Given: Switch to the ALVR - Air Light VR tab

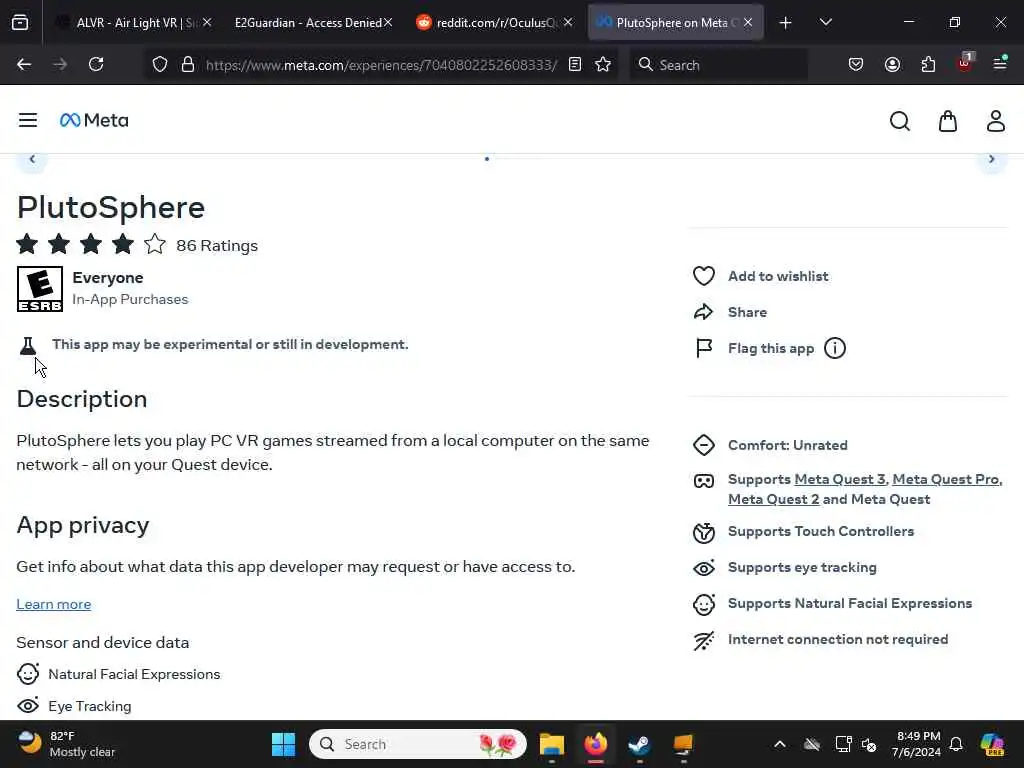Looking at the screenshot, I should coord(136,22).
